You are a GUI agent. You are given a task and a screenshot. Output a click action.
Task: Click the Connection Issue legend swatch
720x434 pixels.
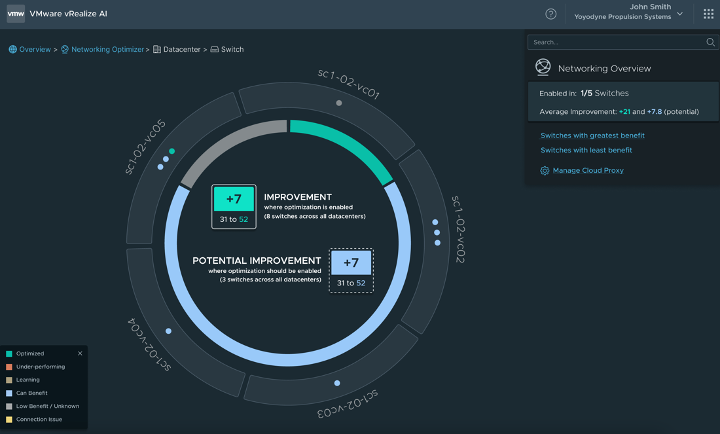pyautogui.click(x=9, y=419)
